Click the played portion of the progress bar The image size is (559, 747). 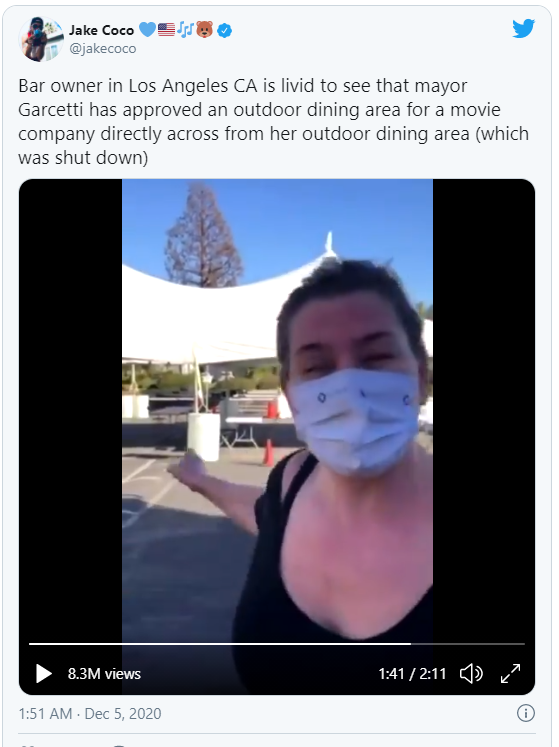pyautogui.click(x=220, y=644)
